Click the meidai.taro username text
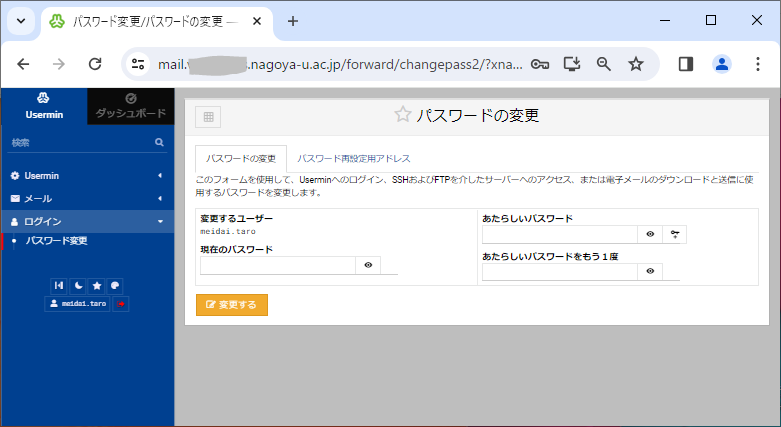This screenshot has width=781, height=427. (228, 231)
